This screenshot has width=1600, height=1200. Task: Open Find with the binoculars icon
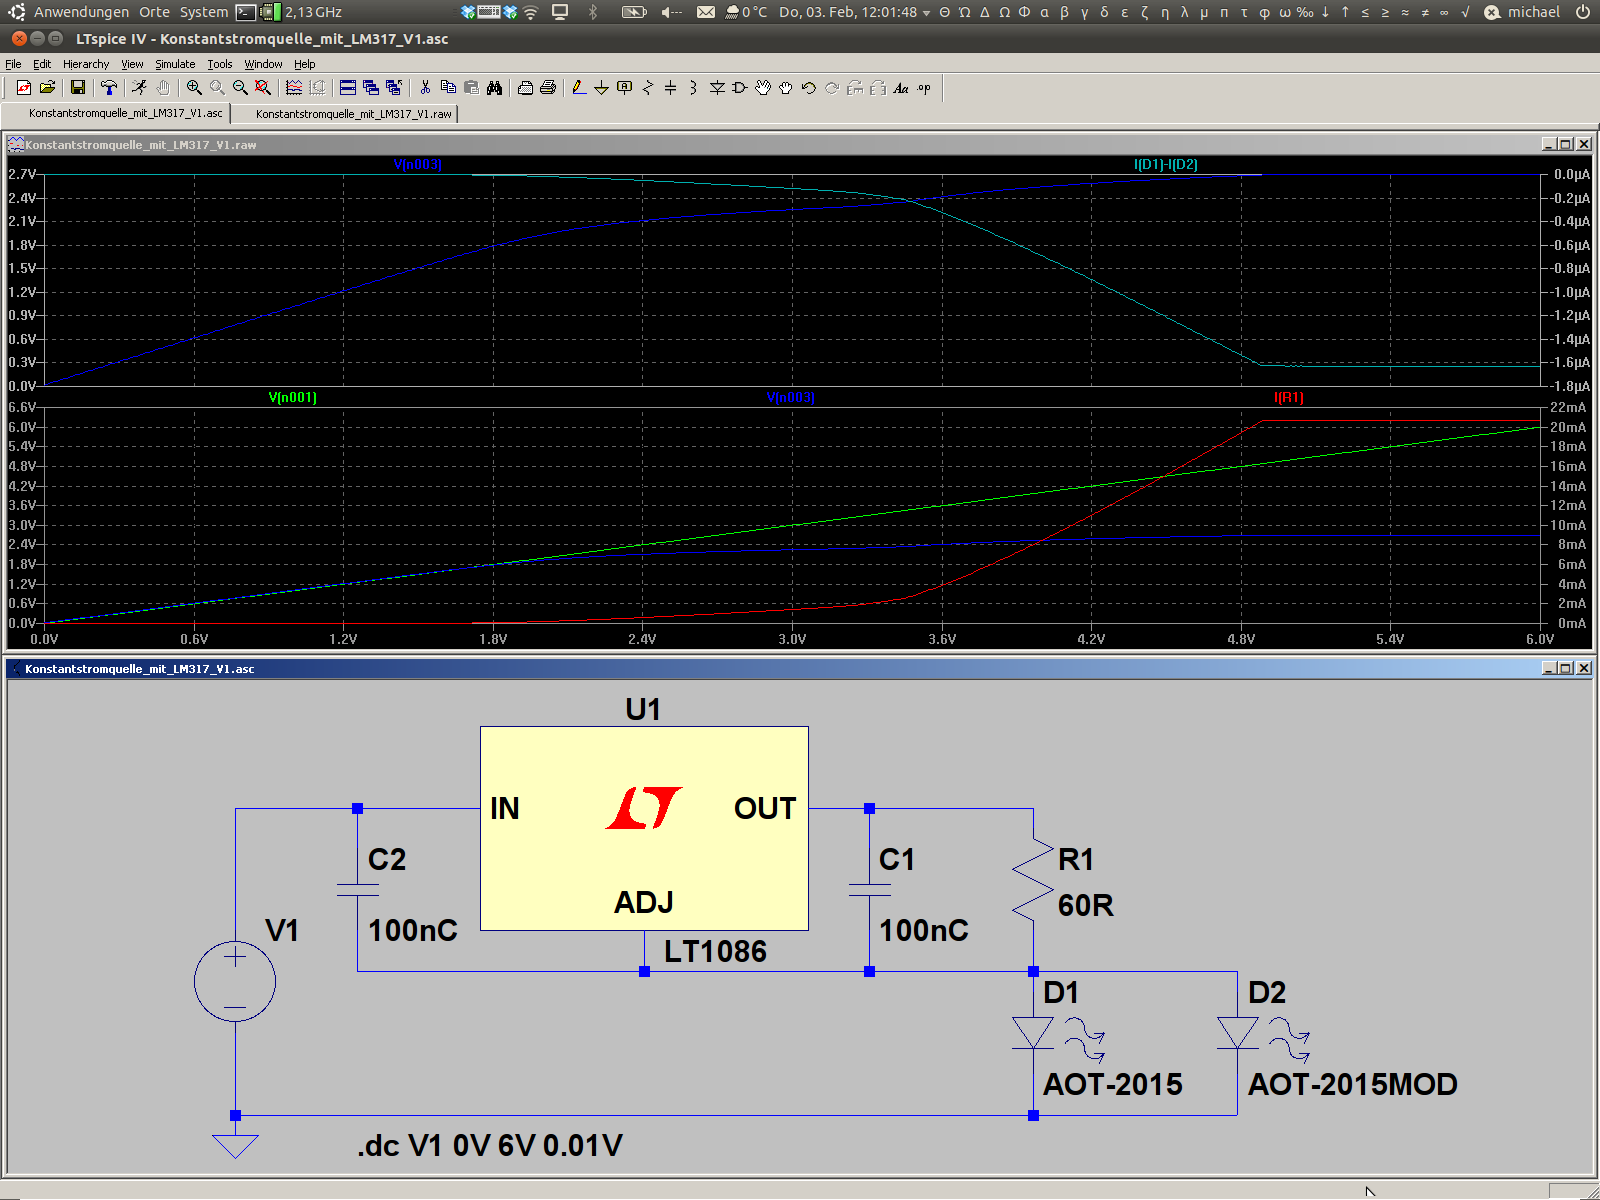[494, 88]
